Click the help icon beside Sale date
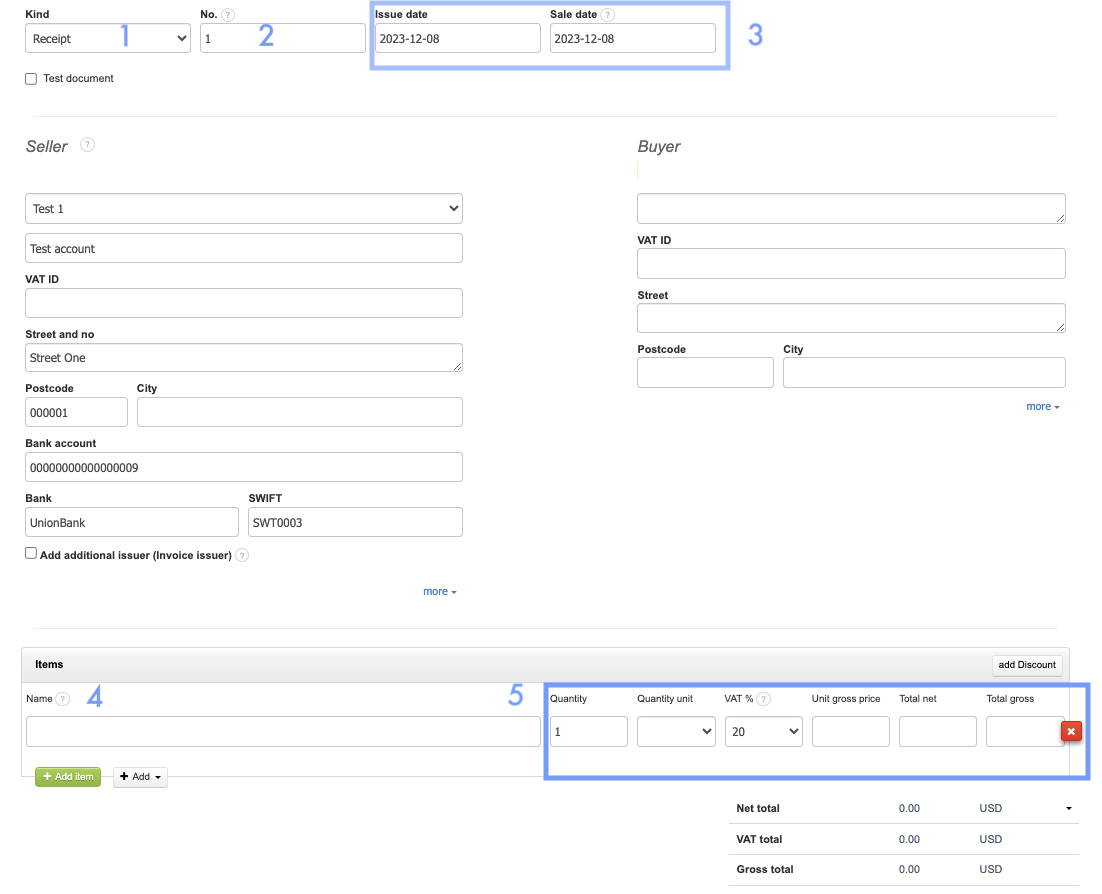 click(x=608, y=15)
